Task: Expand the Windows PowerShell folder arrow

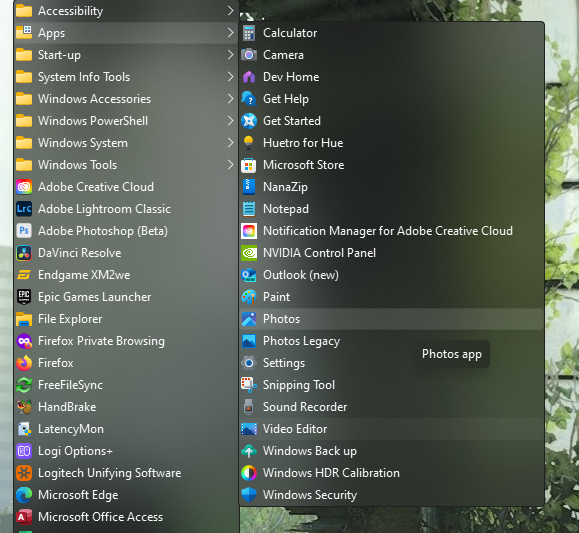Action: click(230, 121)
